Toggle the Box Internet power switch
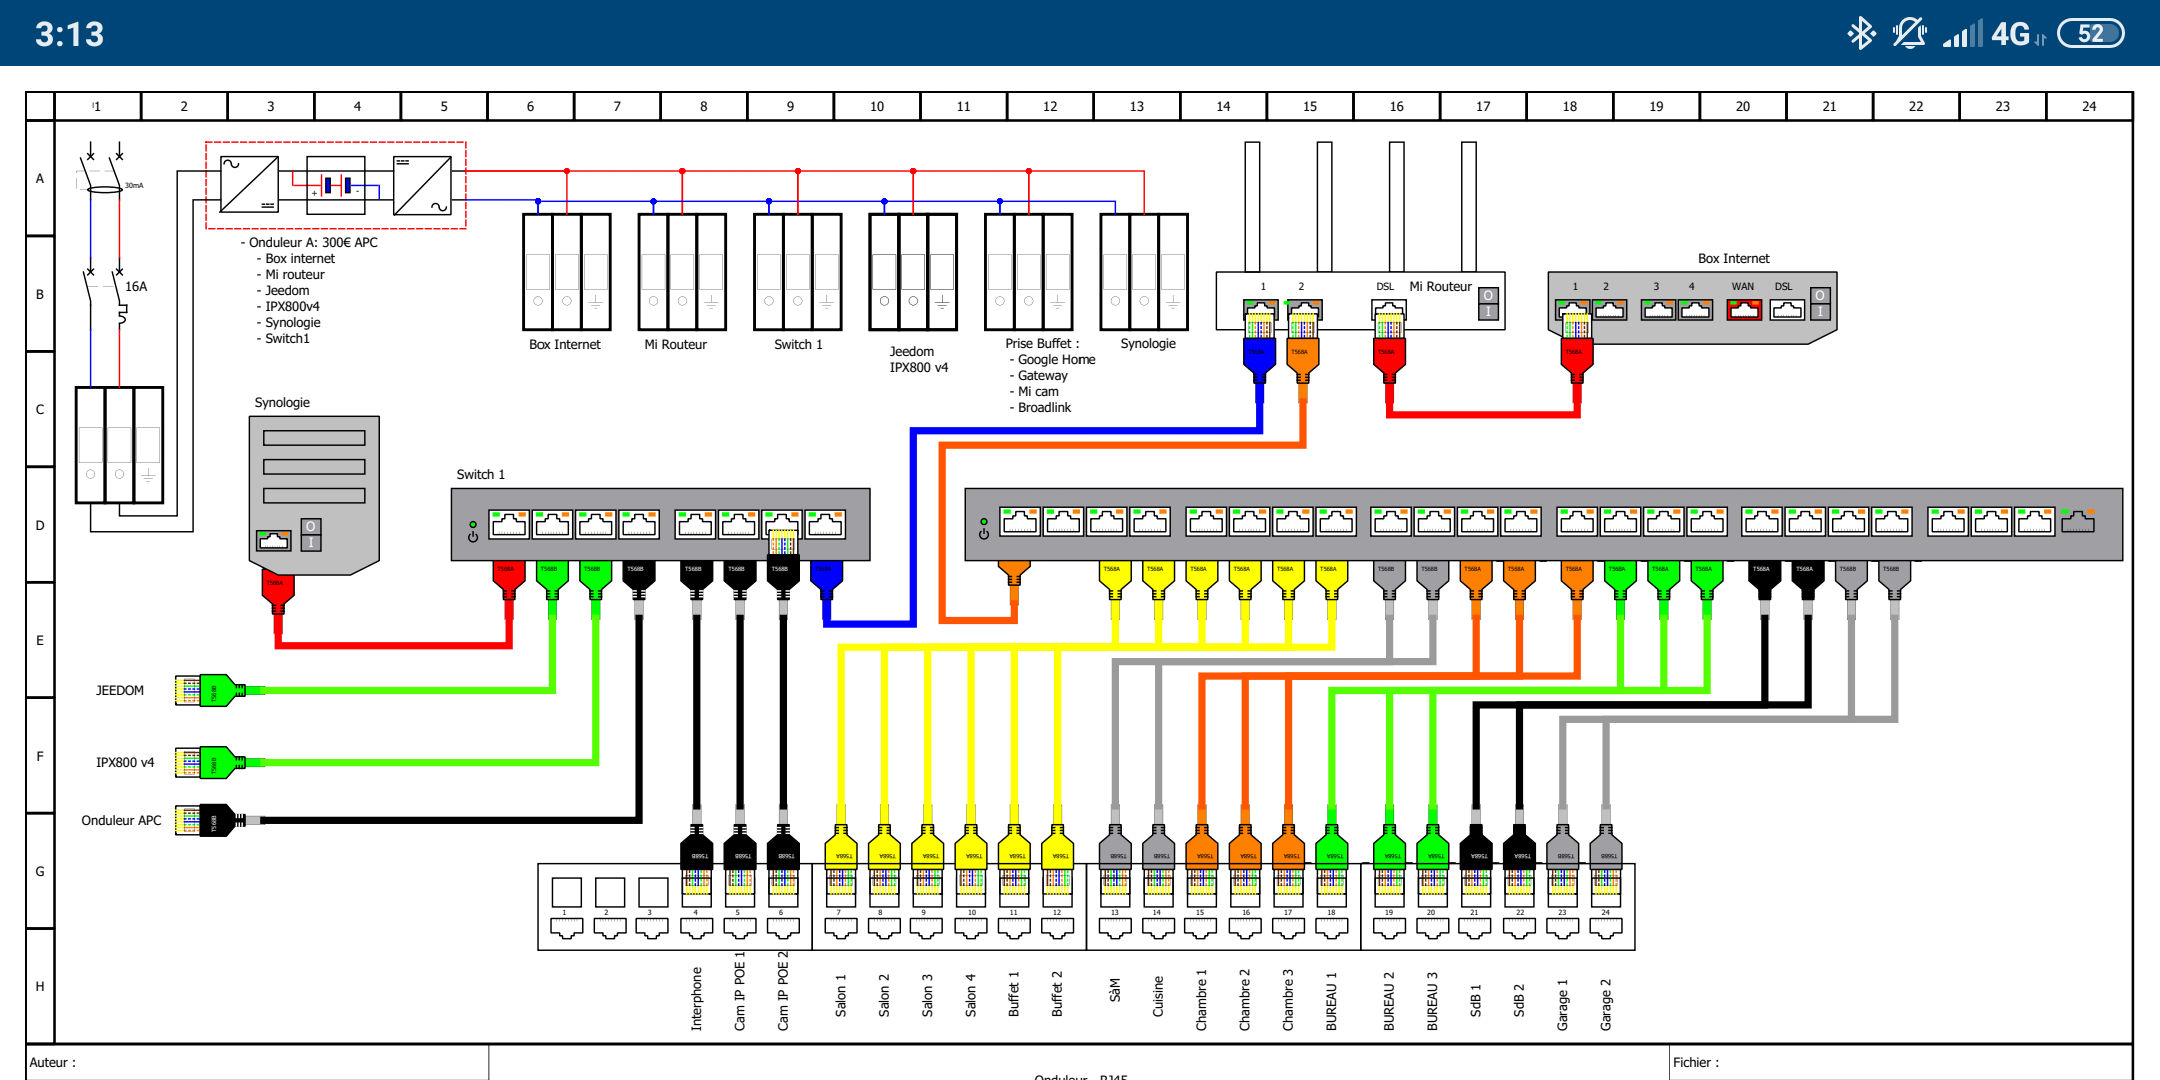2160x1080 pixels. 1820,304
